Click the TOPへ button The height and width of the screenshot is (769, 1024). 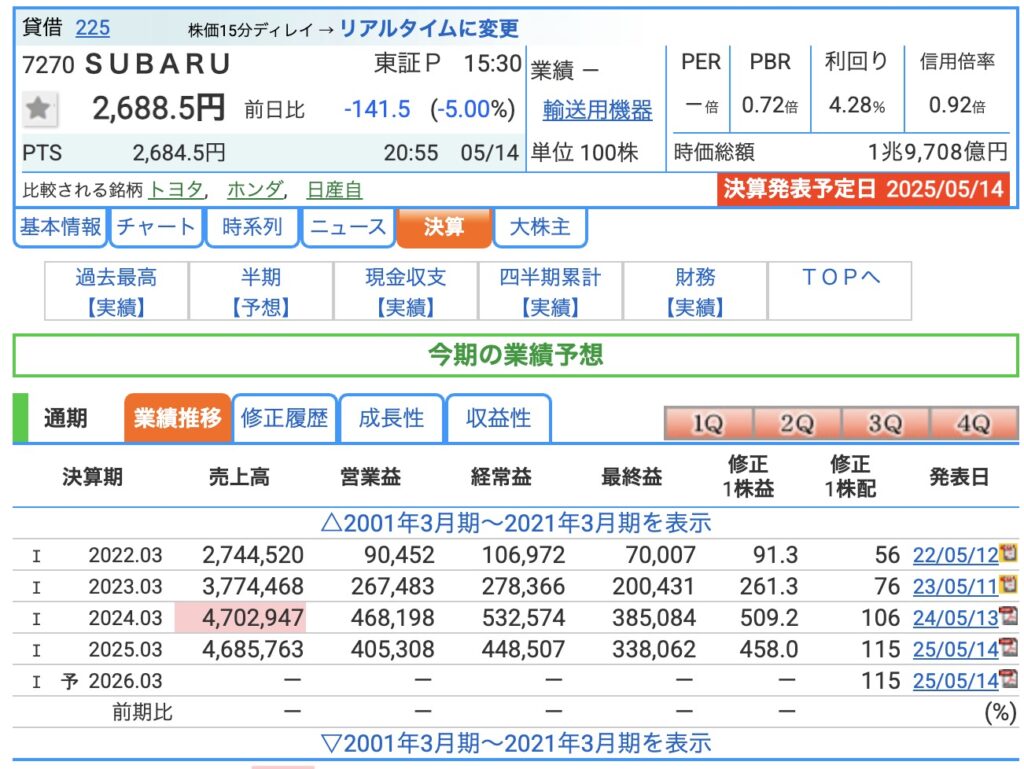coord(840,291)
